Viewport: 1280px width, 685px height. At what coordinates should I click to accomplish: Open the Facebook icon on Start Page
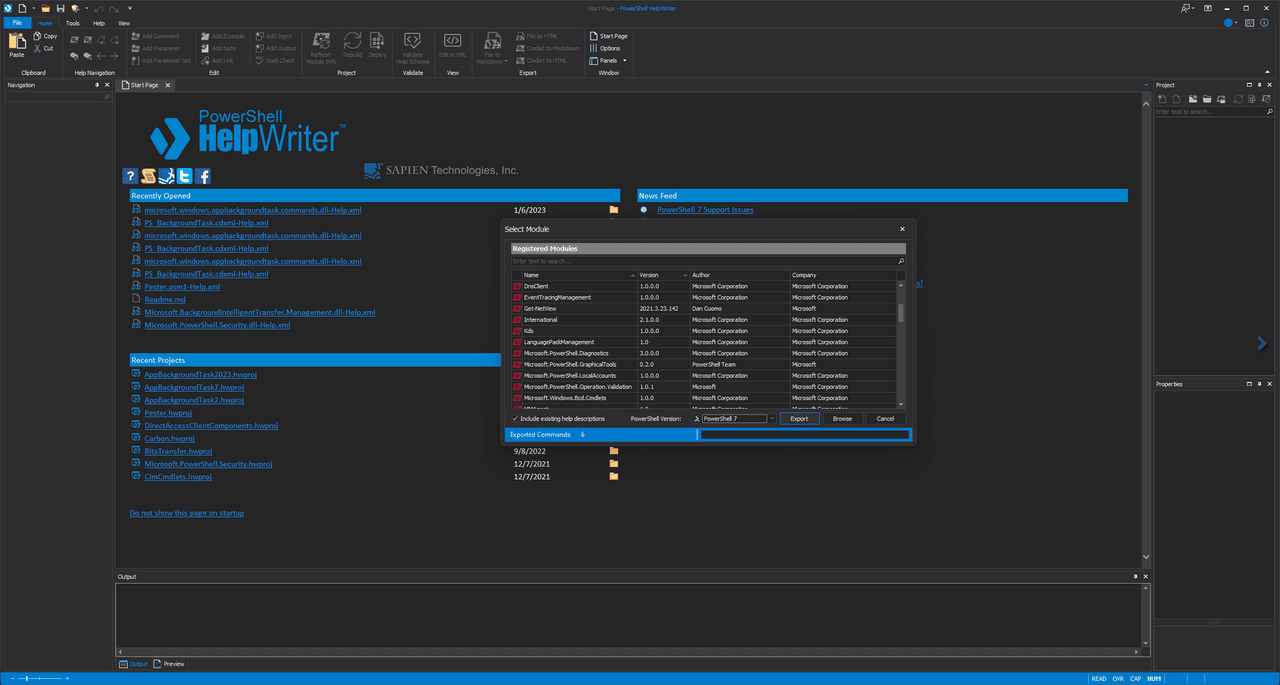[203, 176]
